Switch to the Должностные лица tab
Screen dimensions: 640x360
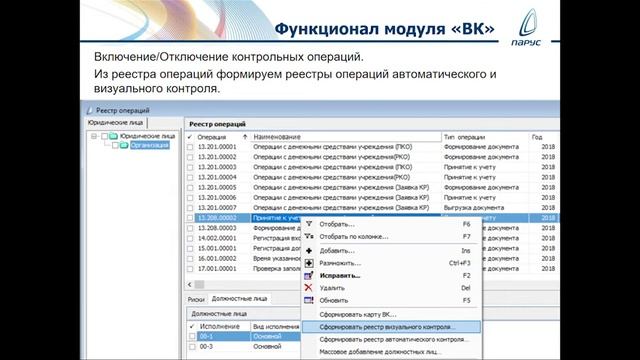239,299
